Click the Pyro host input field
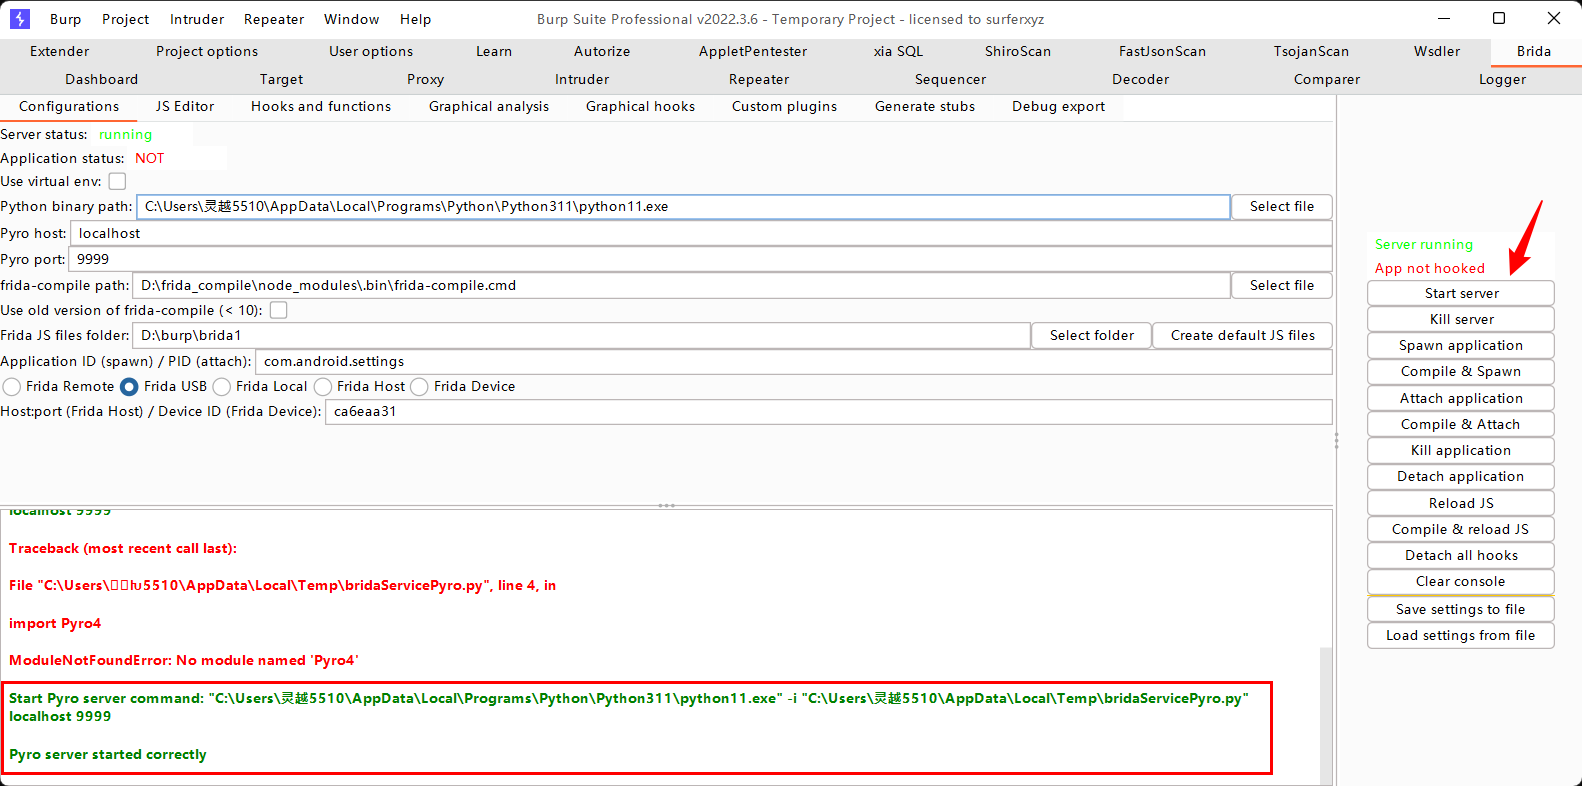The height and width of the screenshot is (786, 1582). [x=701, y=233]
